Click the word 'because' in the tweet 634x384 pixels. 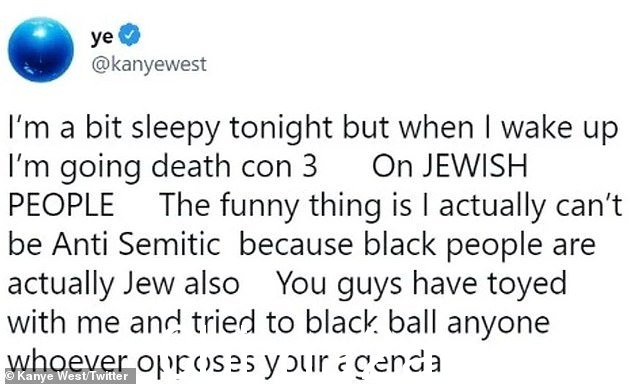click(x=296, y=245)
